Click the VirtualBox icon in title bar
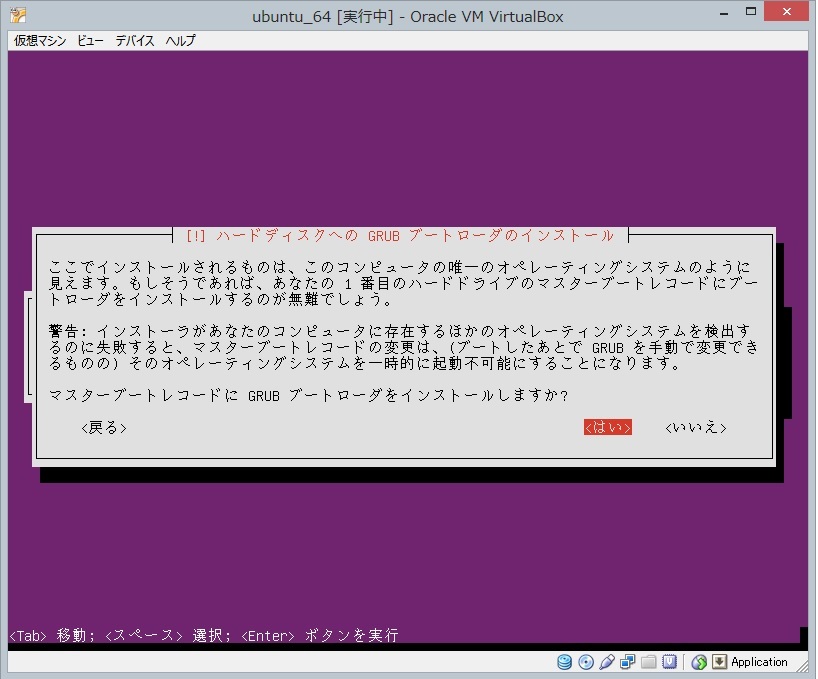Viewport: 818px width, 679px height. 18,15
